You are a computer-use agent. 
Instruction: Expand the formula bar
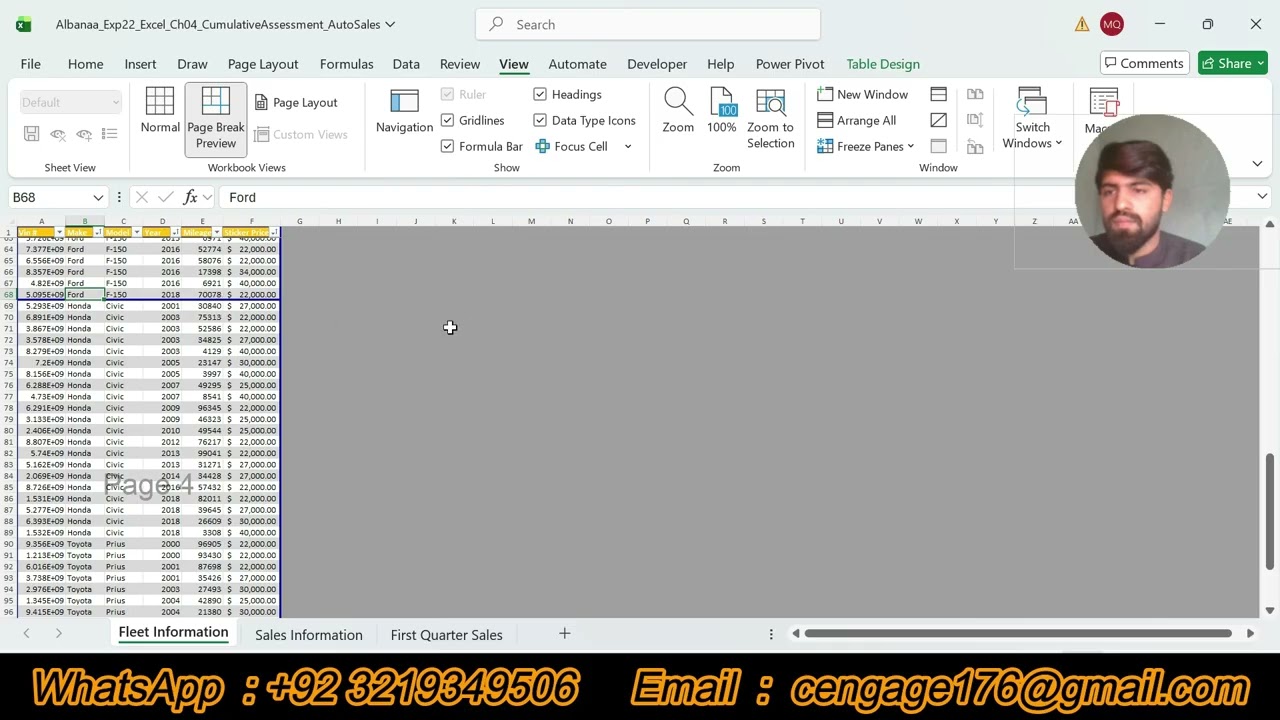1262,197
